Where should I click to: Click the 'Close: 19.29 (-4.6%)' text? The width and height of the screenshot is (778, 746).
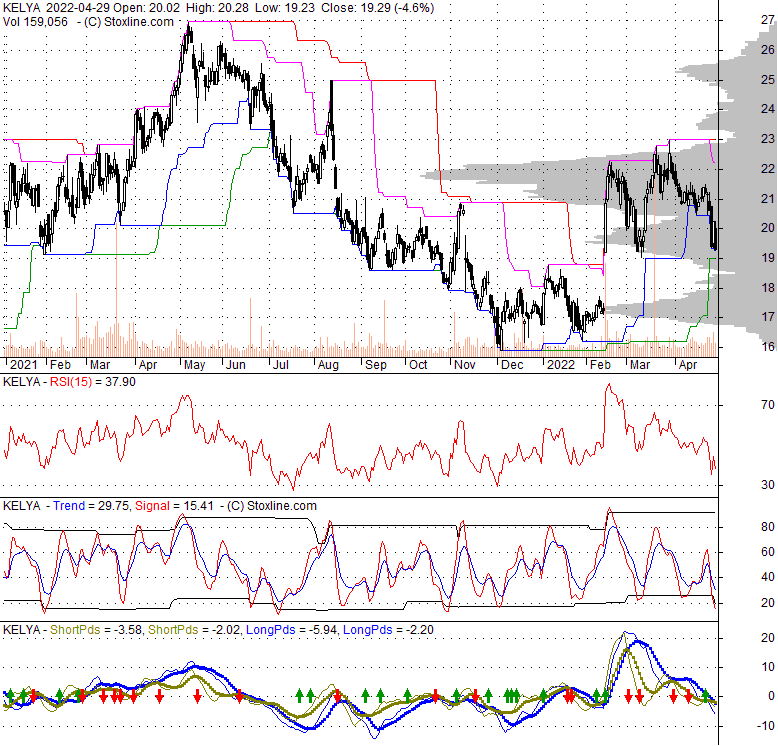click(378, 8)
